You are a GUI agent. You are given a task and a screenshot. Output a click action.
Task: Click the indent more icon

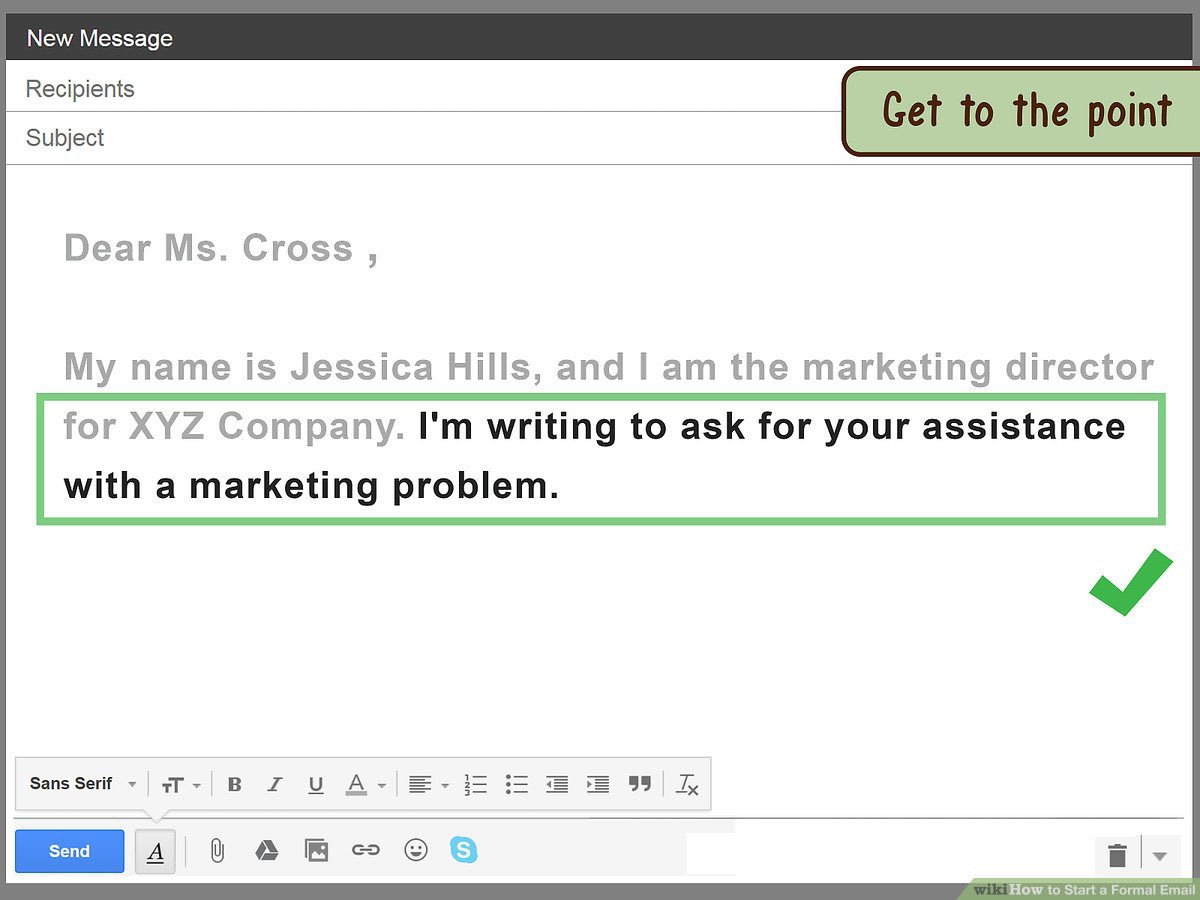tap(598, 785)
